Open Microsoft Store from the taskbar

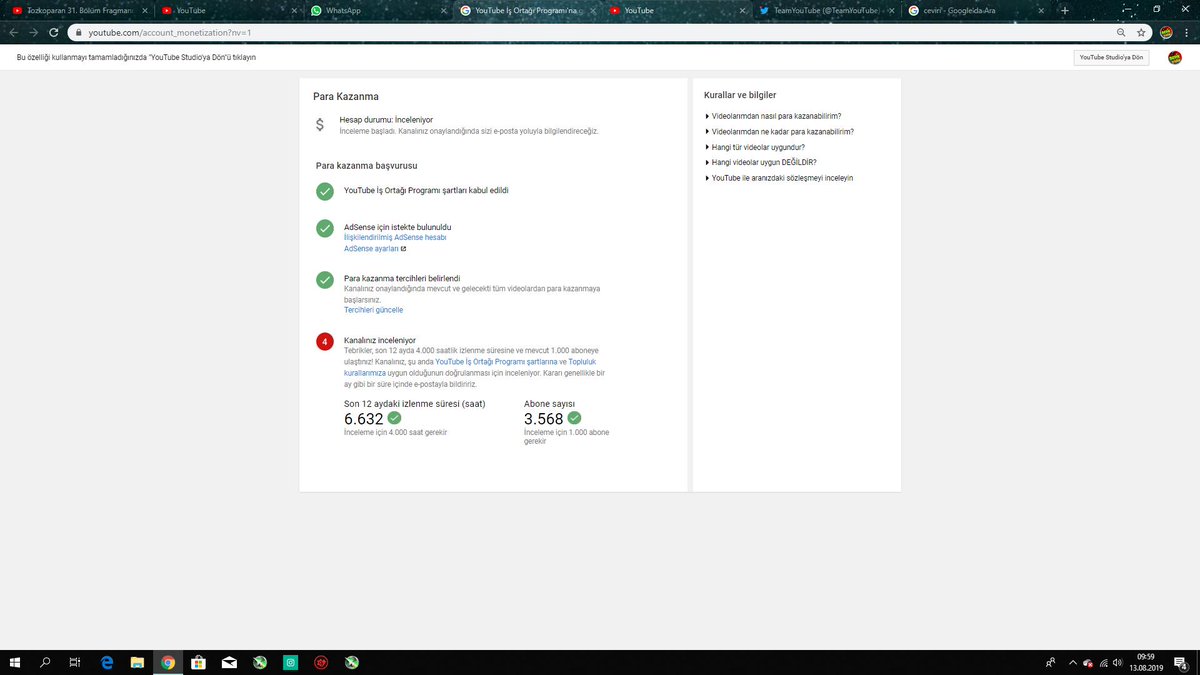(x=198, y=662)
